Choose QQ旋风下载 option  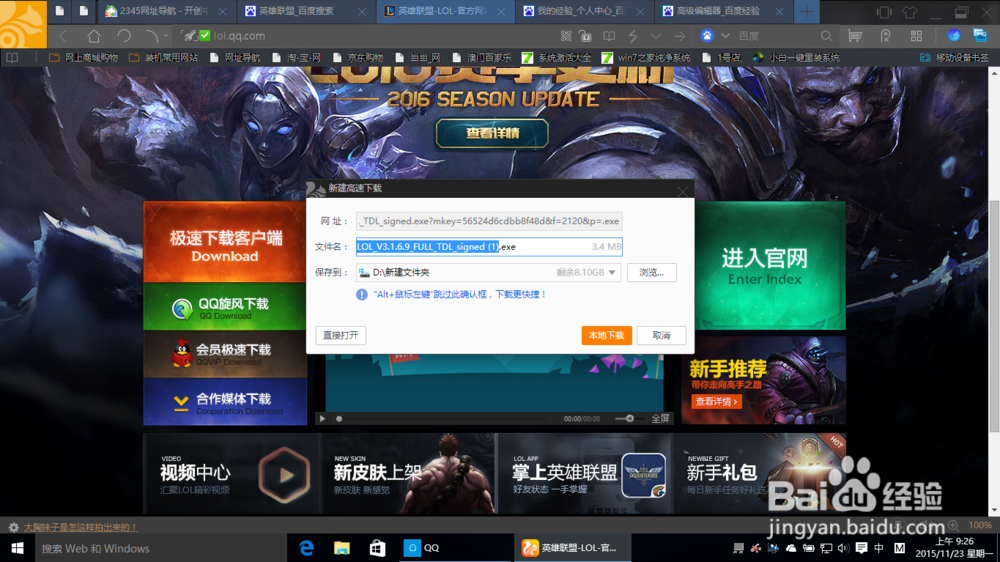point(224,307)
